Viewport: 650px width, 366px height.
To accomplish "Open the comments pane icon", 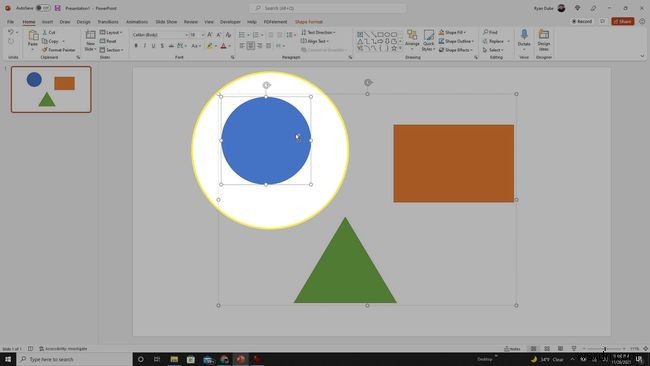I will click(603, 21).
